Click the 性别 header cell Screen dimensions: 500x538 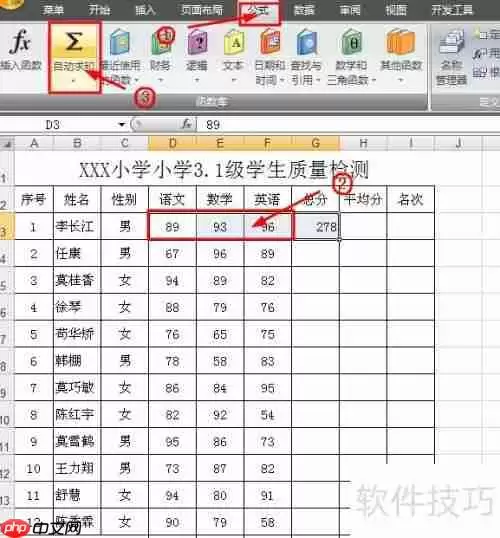pos(125,199)
